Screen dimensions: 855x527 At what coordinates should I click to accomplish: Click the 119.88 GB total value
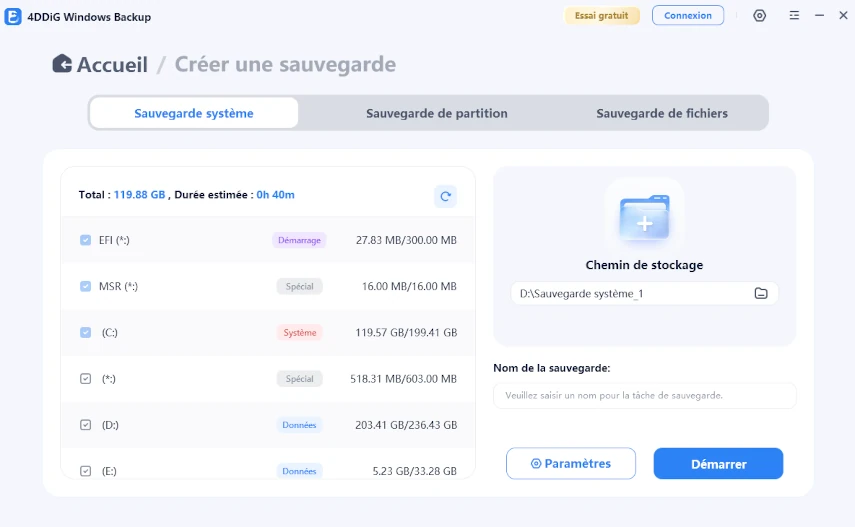[x=139, y=195]
